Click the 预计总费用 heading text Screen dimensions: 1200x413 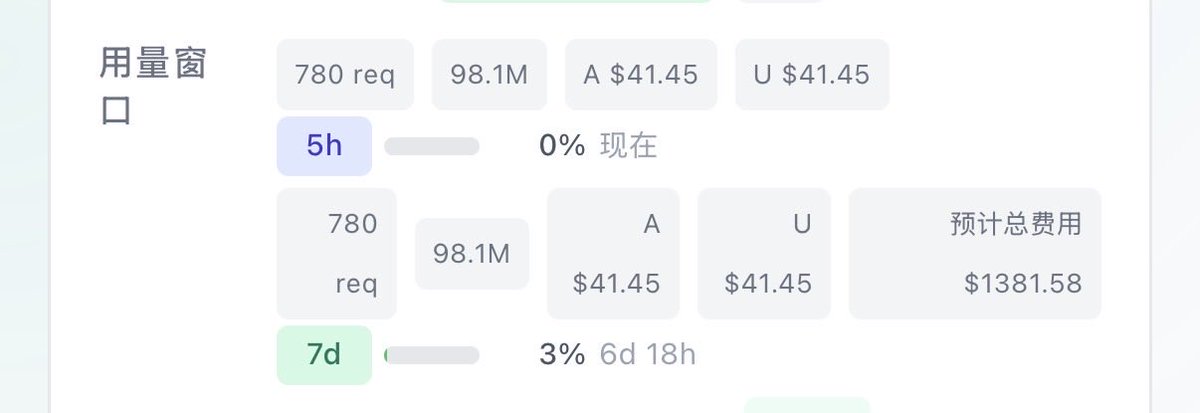coord(1016,225)
